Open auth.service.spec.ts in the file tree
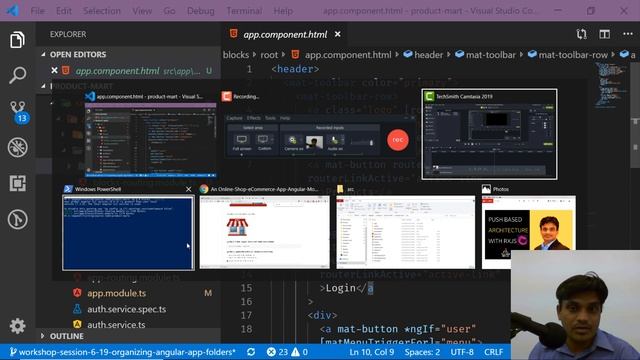This screenshot has height=360, width=640. click(x=127, y=309)
